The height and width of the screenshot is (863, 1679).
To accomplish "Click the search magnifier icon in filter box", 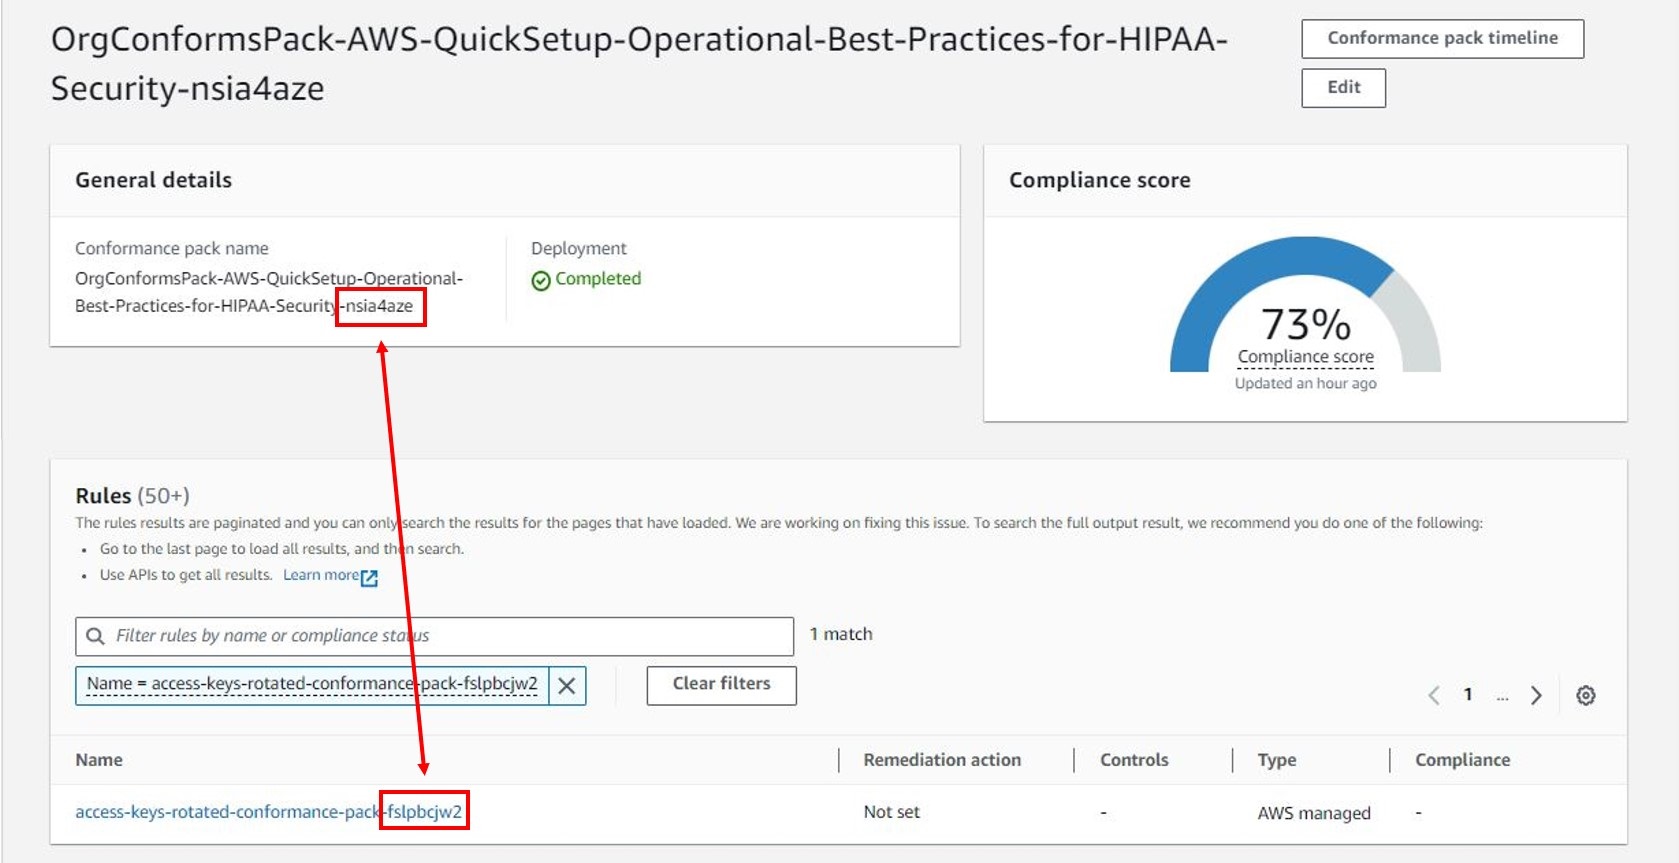I will click(x=96, y=636).
